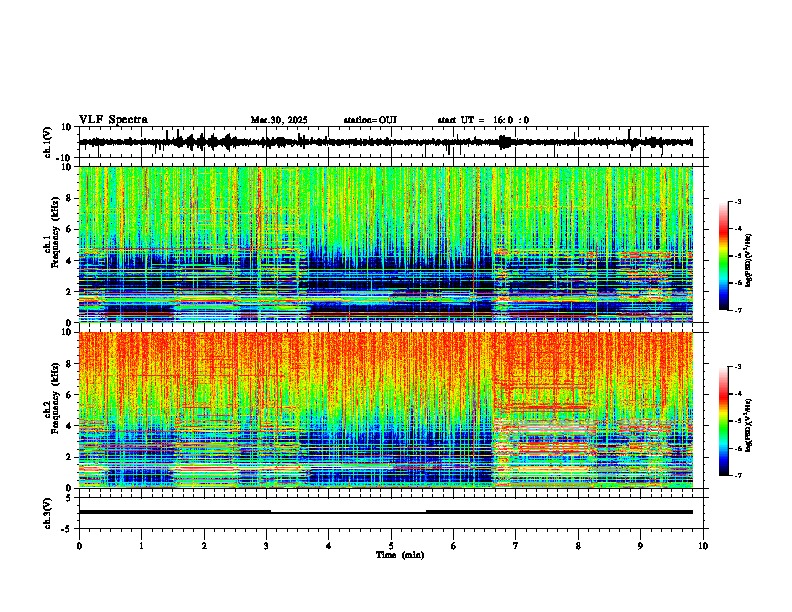This screenshot has height=612, width=792.
Task: Click the "-5" tick on ch.3(V) axis
Action: 68,529
